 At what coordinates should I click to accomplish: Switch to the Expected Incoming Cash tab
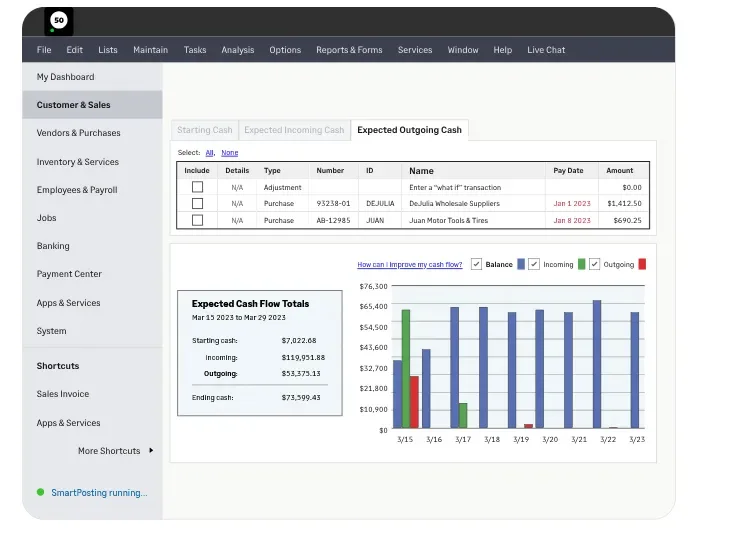[294, 130]
